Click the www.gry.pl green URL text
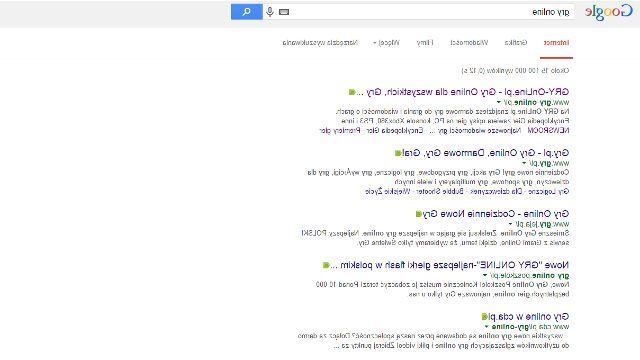 tap(549, 163)
